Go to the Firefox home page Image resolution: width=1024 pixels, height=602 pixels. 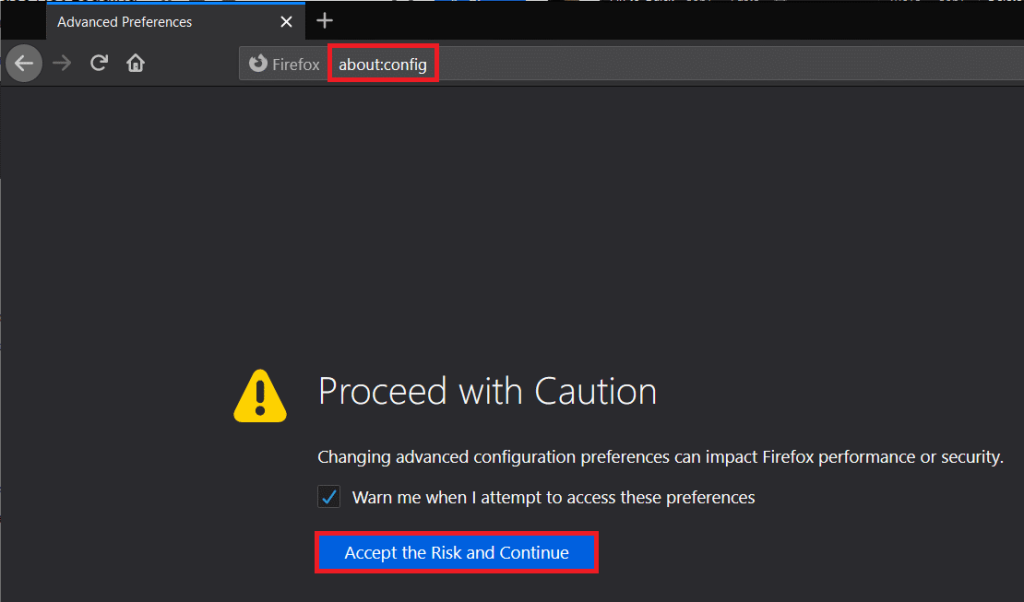pyautogui.click(x=135, y=64)
